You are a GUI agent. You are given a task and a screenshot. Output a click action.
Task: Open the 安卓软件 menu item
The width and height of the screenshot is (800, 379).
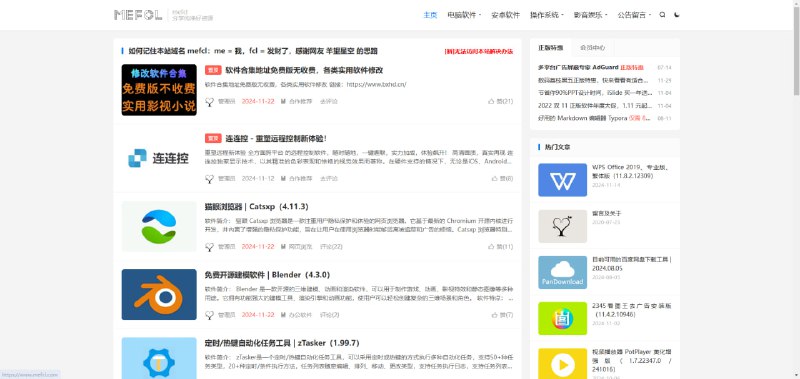click(505, 15)
